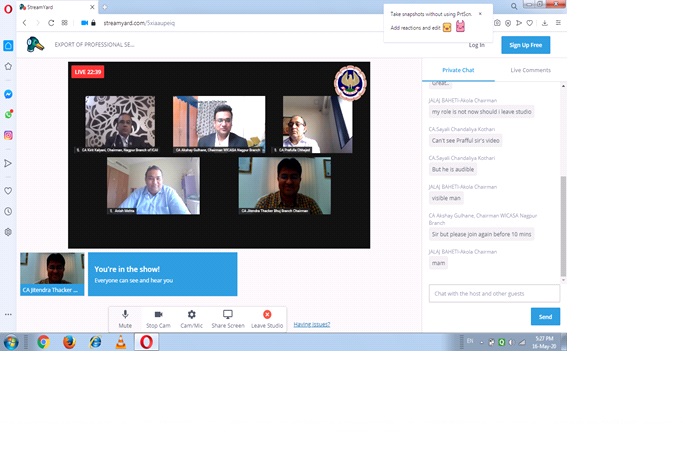Open Windows Start button
Viewport: 685px width, 460px height.
(11, 342)
